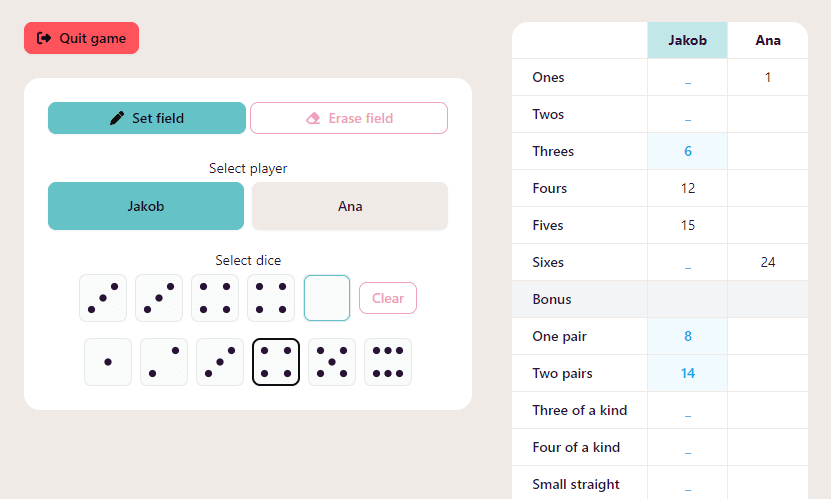The image size is (831, 499).
Task: Select player Ana
Action: [350, 206]
